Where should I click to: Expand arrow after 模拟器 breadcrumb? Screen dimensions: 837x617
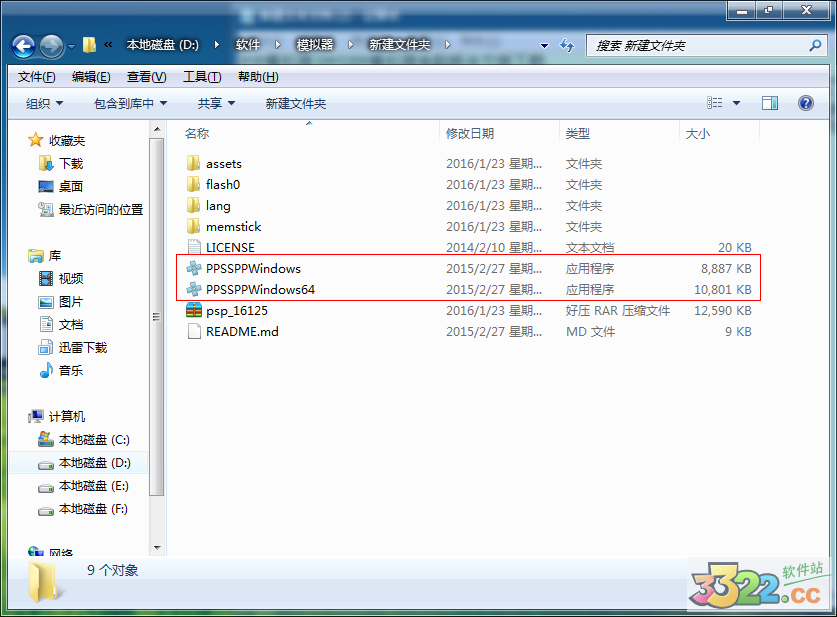pyautogui.click(x=351, y=45)
